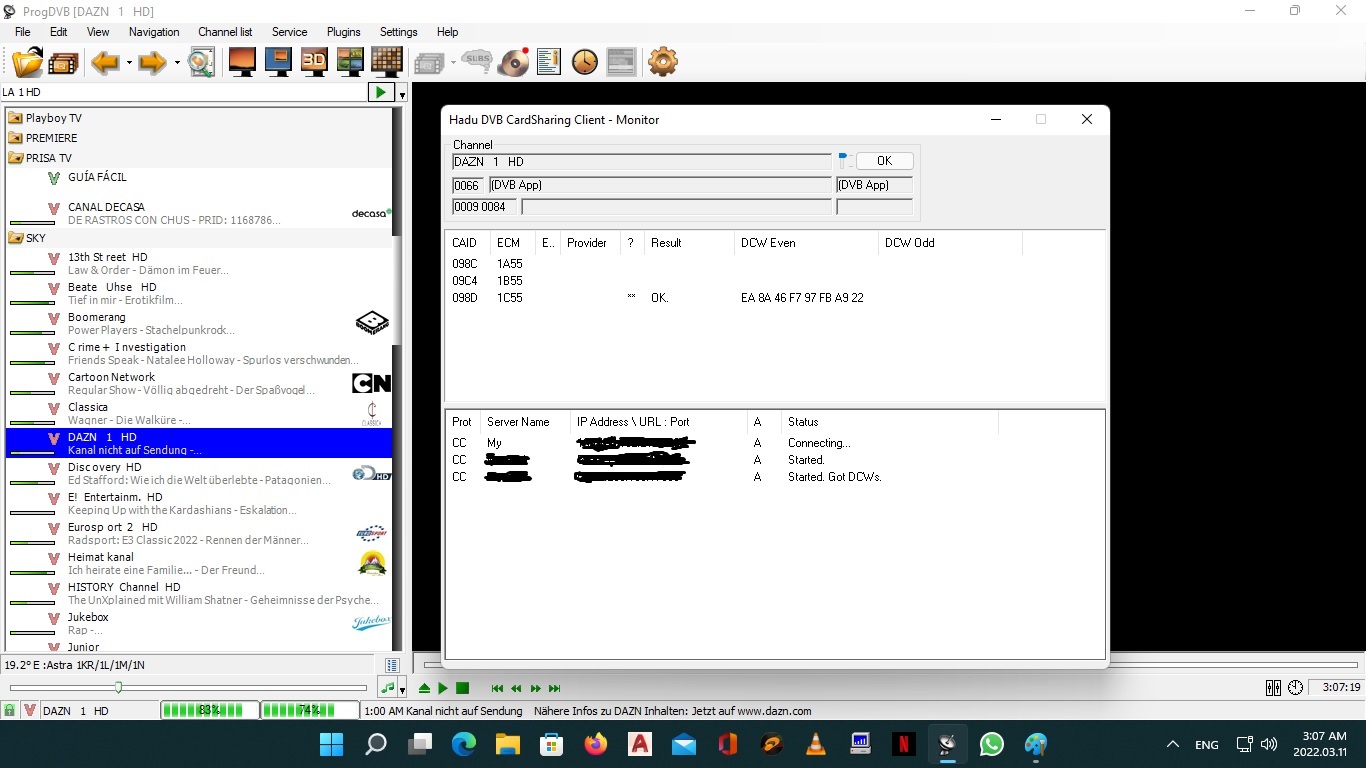The image size is (1366, 768).
Task: Switch to 3D display mode icon
Action: coord(314,62)
